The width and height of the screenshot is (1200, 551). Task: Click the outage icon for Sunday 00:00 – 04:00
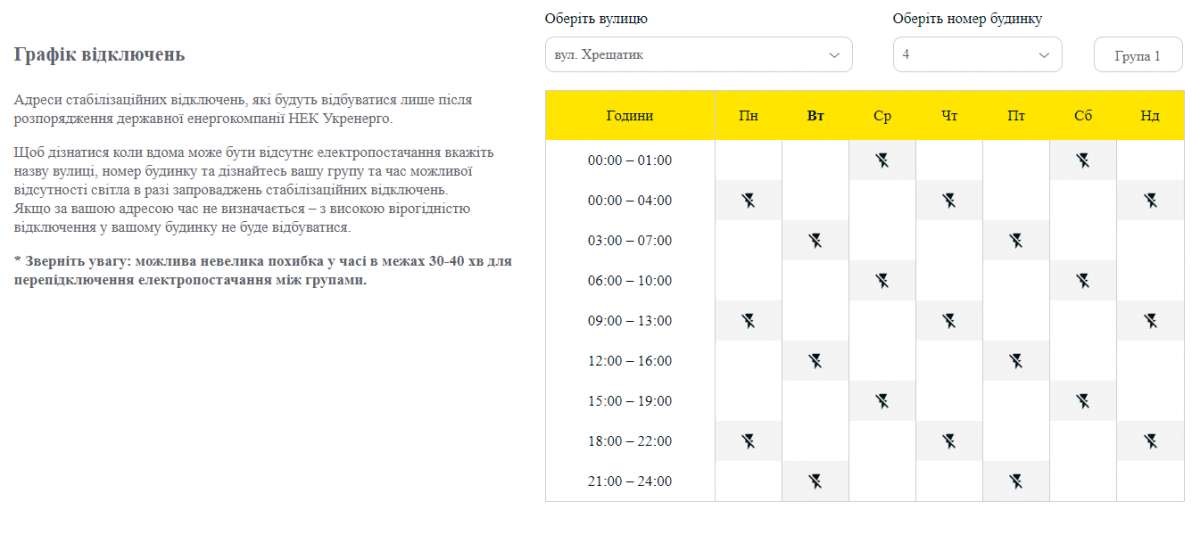coord(1150,200)
